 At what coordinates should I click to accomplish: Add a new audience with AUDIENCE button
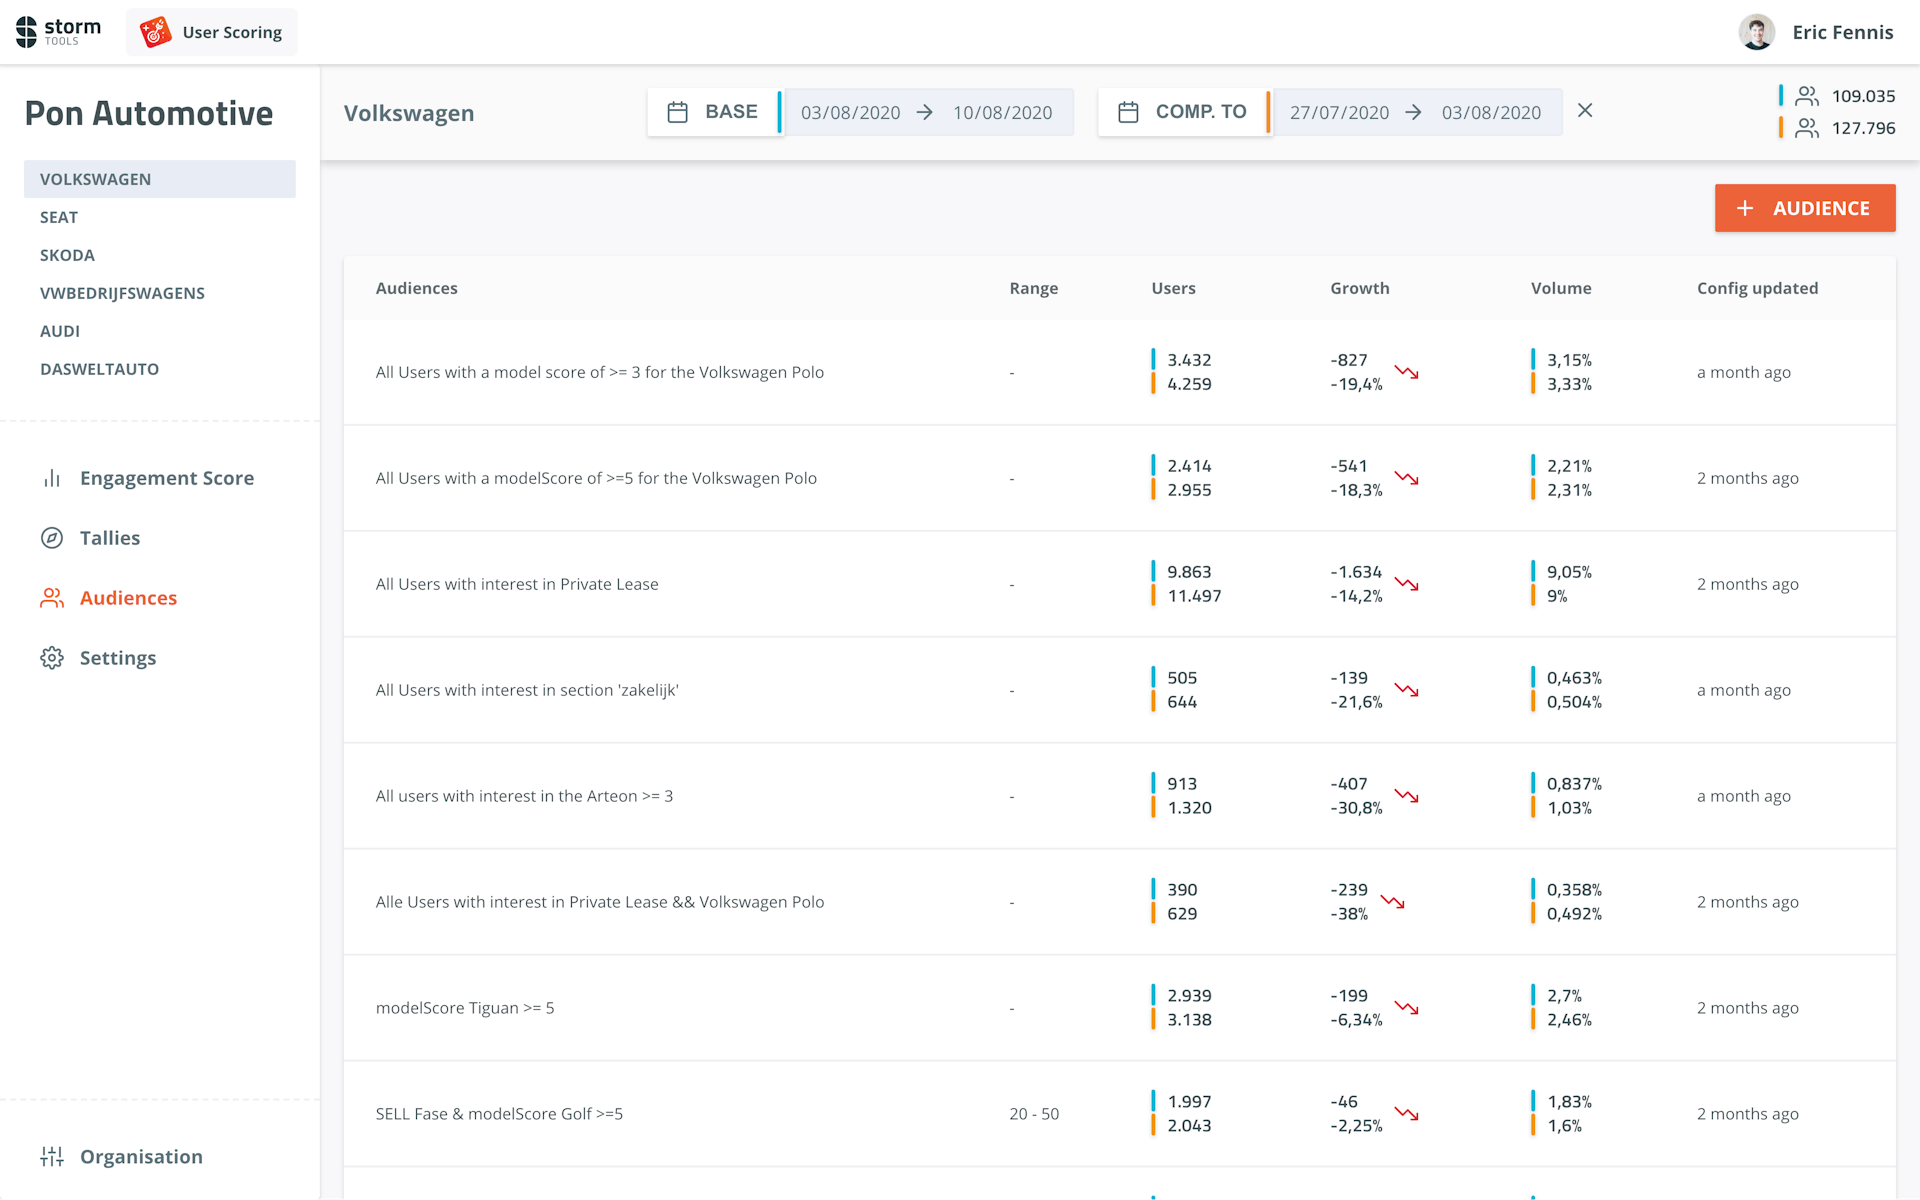tap(1804, 208)
